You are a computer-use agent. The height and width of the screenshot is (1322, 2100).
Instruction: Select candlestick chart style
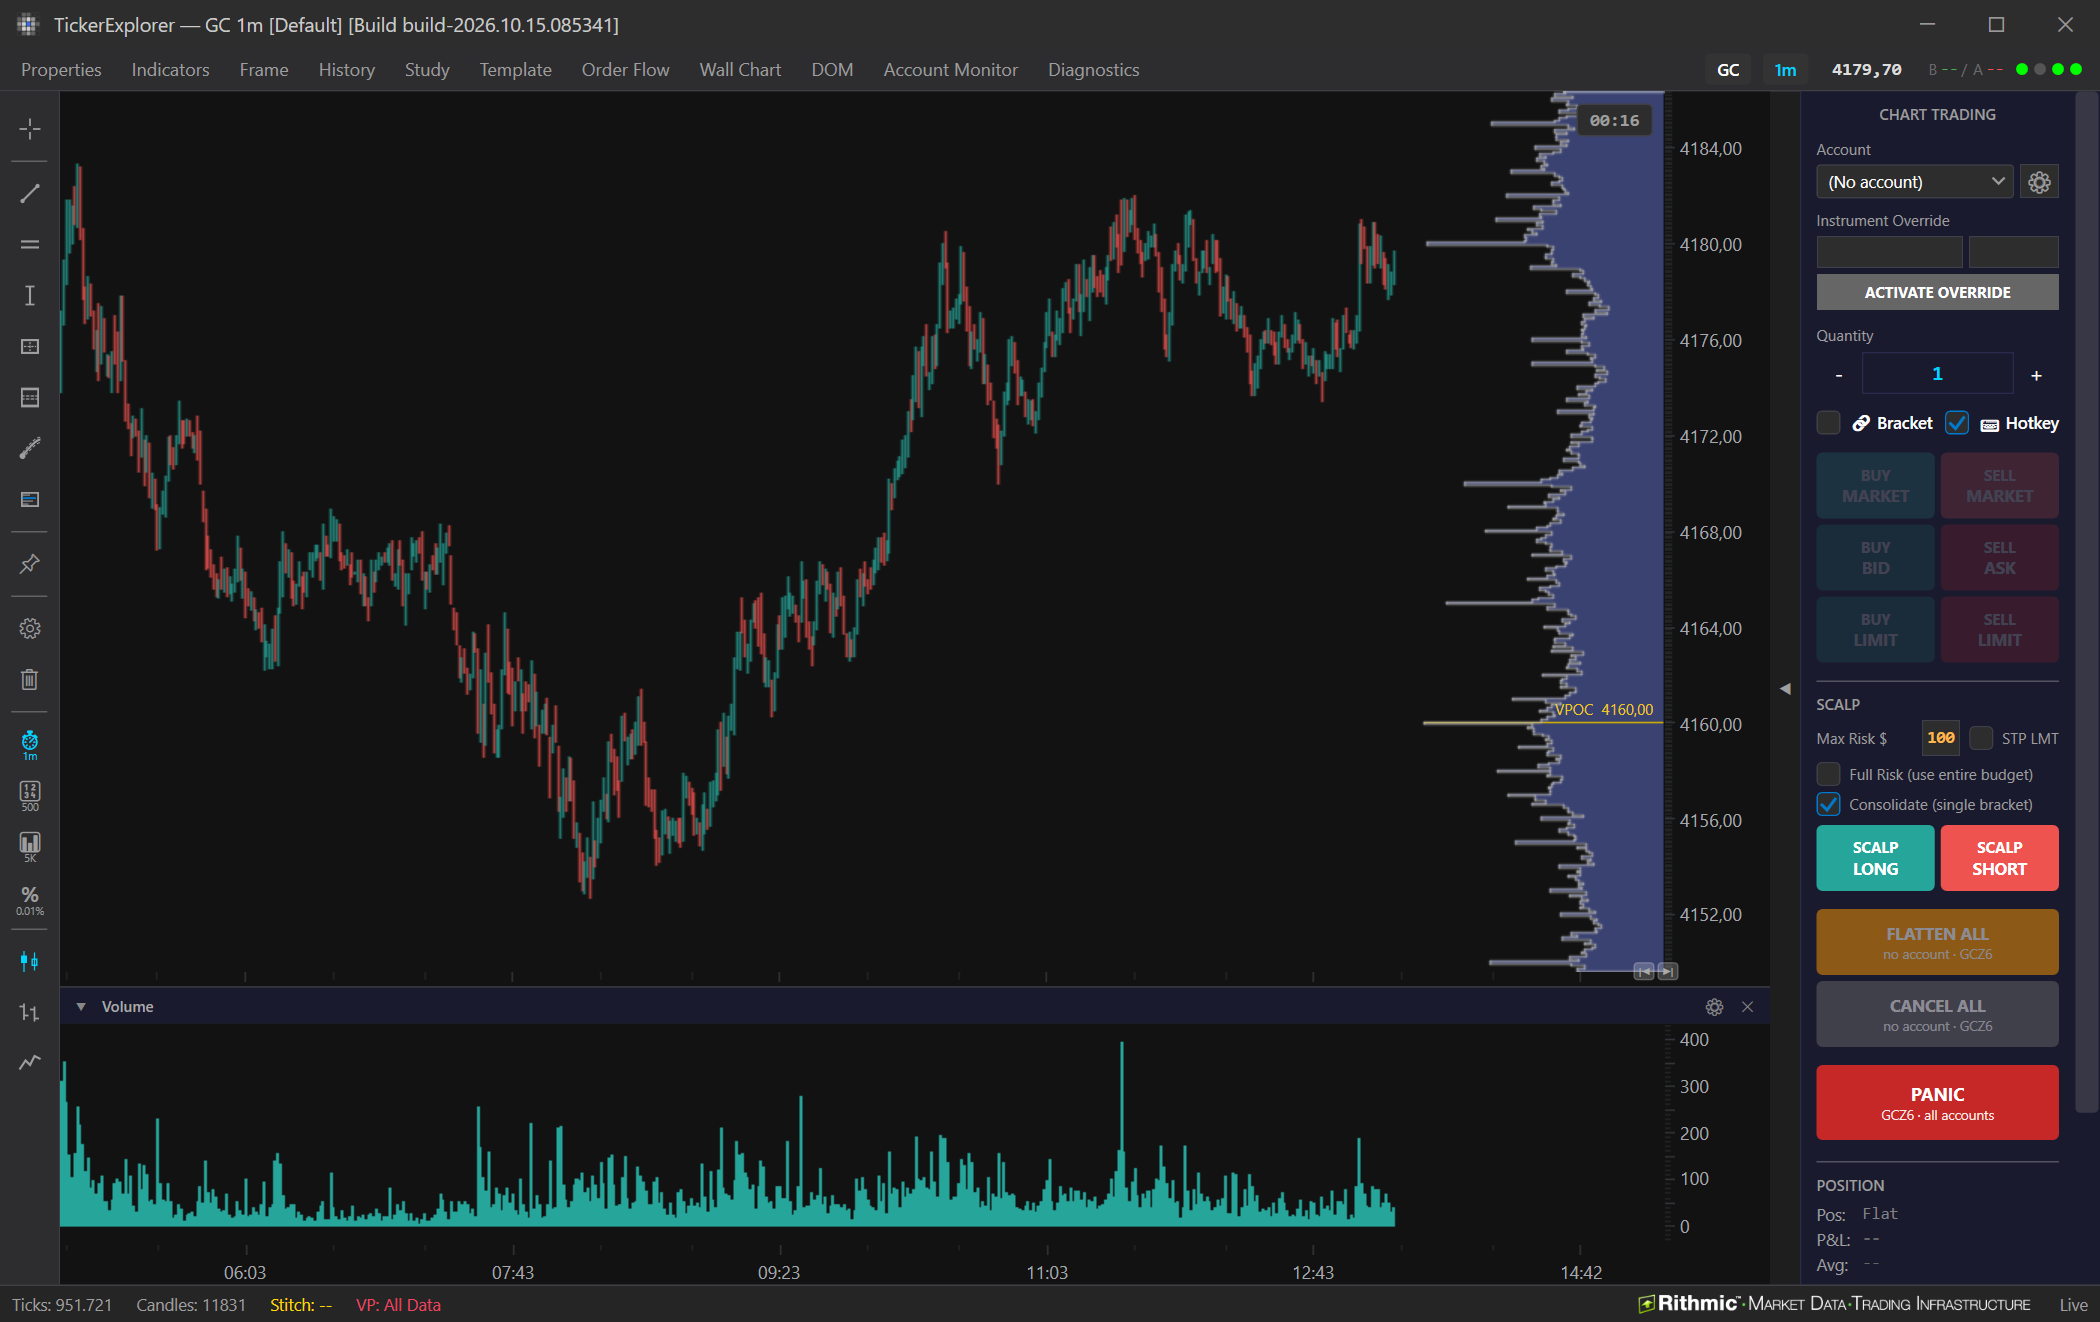pos(30,962)
